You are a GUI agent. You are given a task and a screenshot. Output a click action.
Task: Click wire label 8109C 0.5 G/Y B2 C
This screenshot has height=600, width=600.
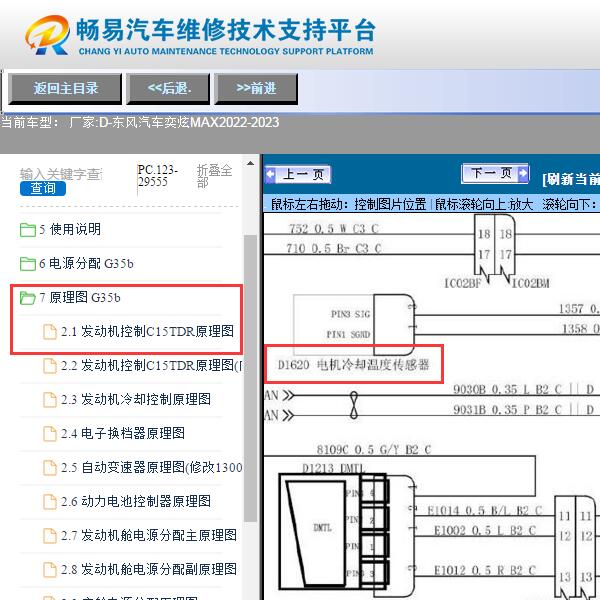point(374,450)
